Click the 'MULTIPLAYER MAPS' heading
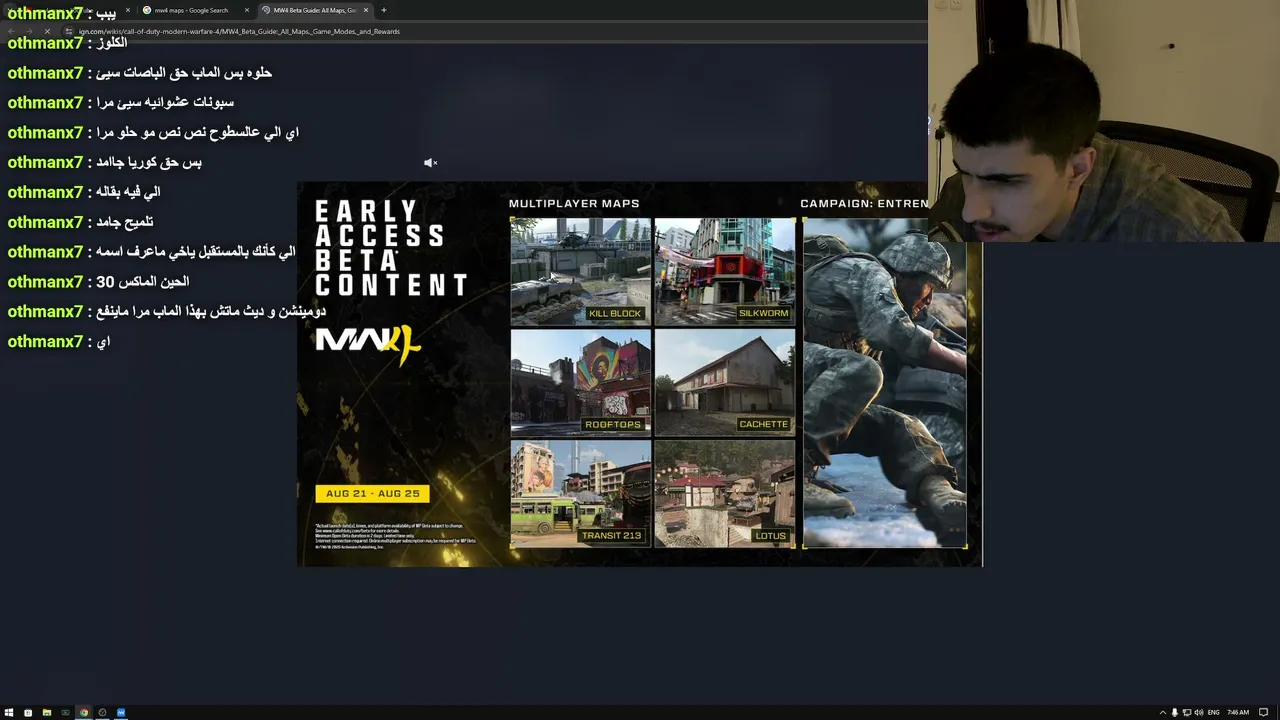Screen dimensions: 1280x720 [x=574, y=204]
